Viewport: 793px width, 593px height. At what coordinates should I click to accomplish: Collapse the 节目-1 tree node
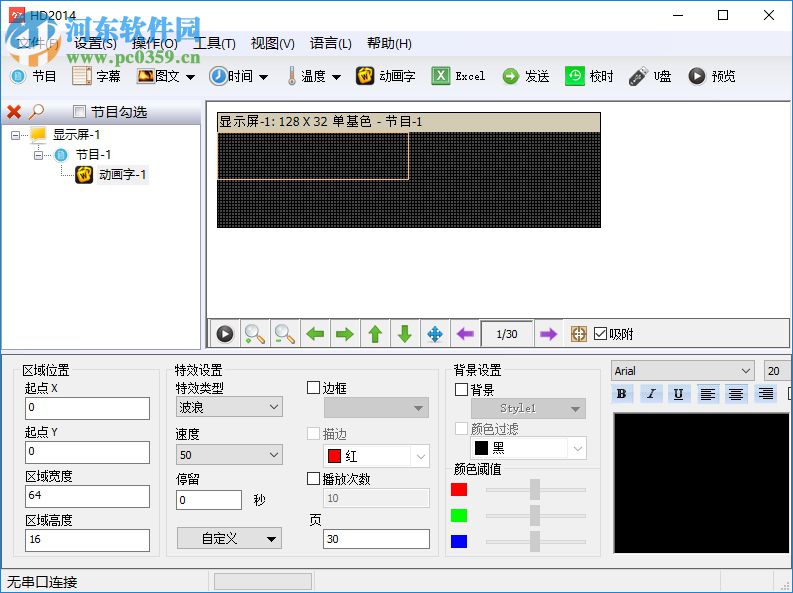coord(38,155)
